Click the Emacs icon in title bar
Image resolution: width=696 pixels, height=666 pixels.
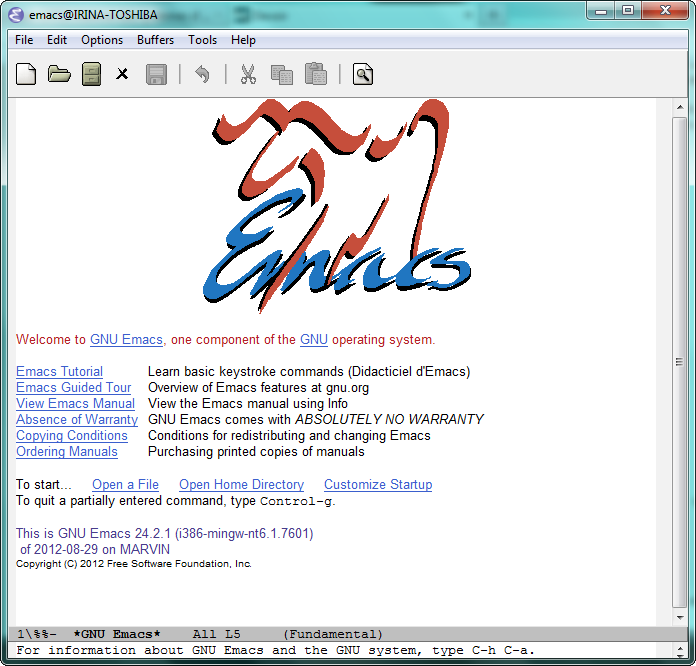click(16, 15)
